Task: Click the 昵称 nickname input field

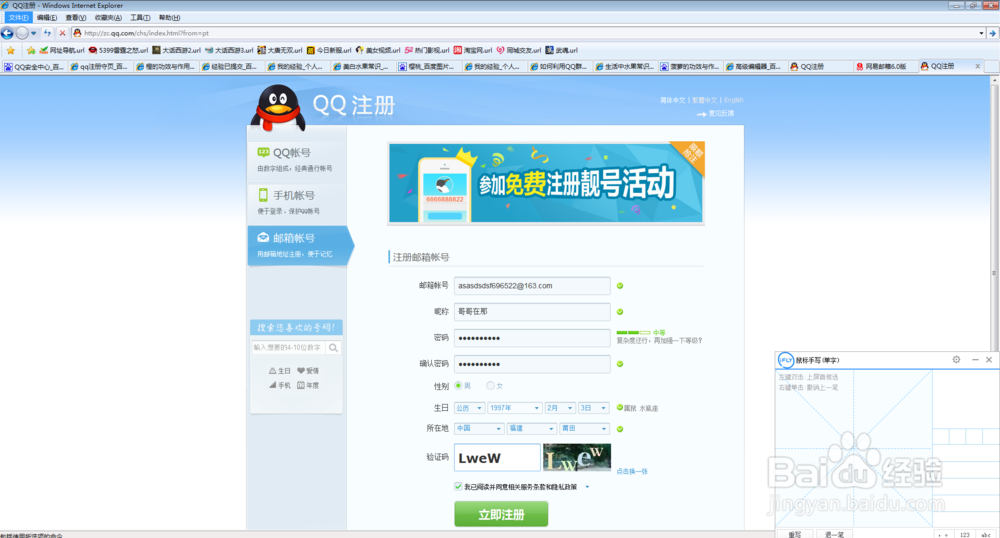Action: coord(532,312)
